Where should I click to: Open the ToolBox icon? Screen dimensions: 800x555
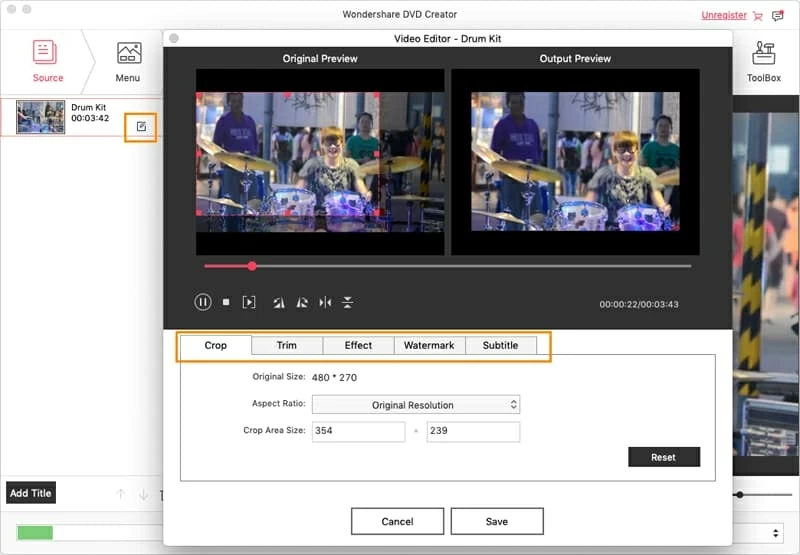(x=764, y=61)
